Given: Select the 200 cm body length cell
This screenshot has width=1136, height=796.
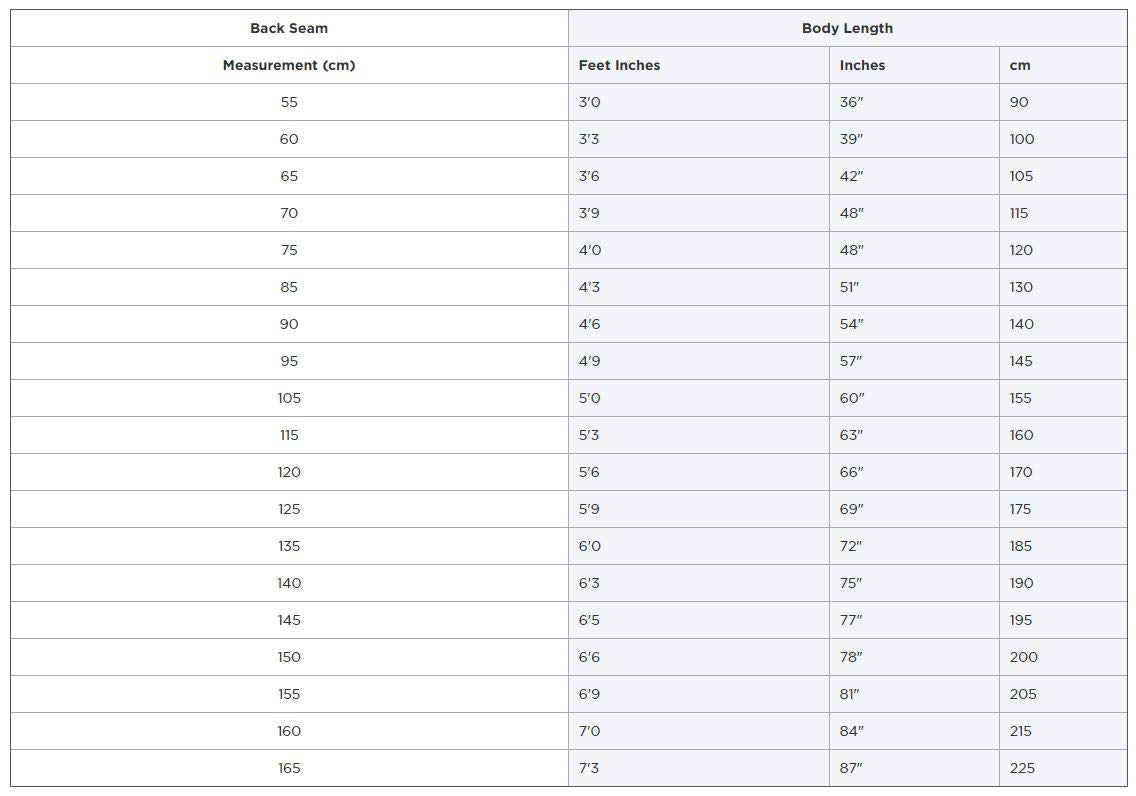Looking at the screenshot, I should coord(1024,657).
